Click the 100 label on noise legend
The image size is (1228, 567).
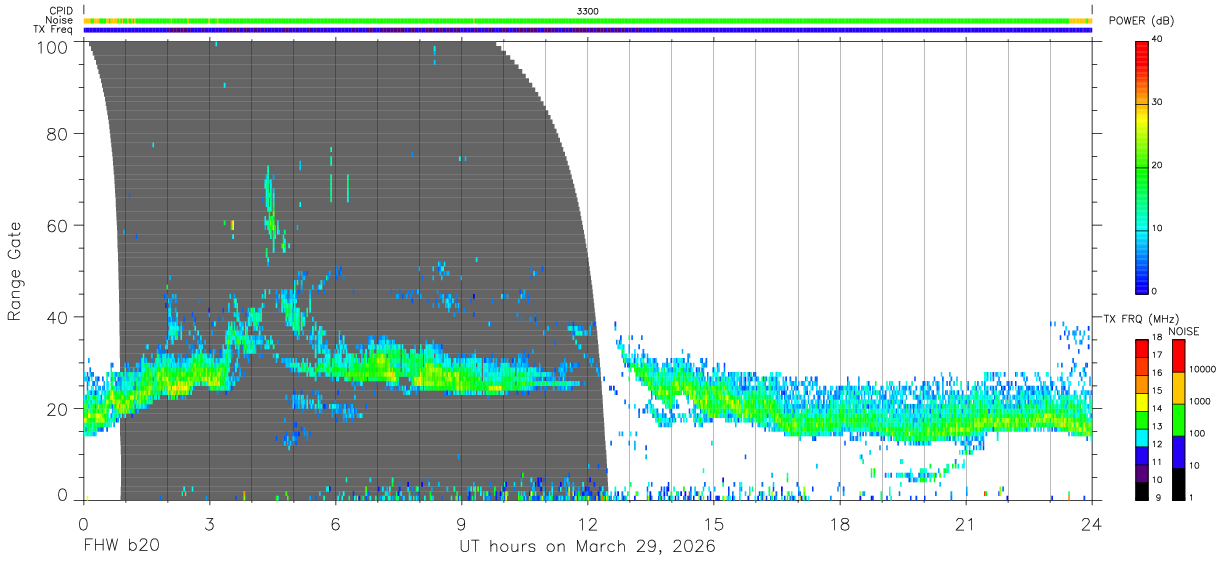1199,433
